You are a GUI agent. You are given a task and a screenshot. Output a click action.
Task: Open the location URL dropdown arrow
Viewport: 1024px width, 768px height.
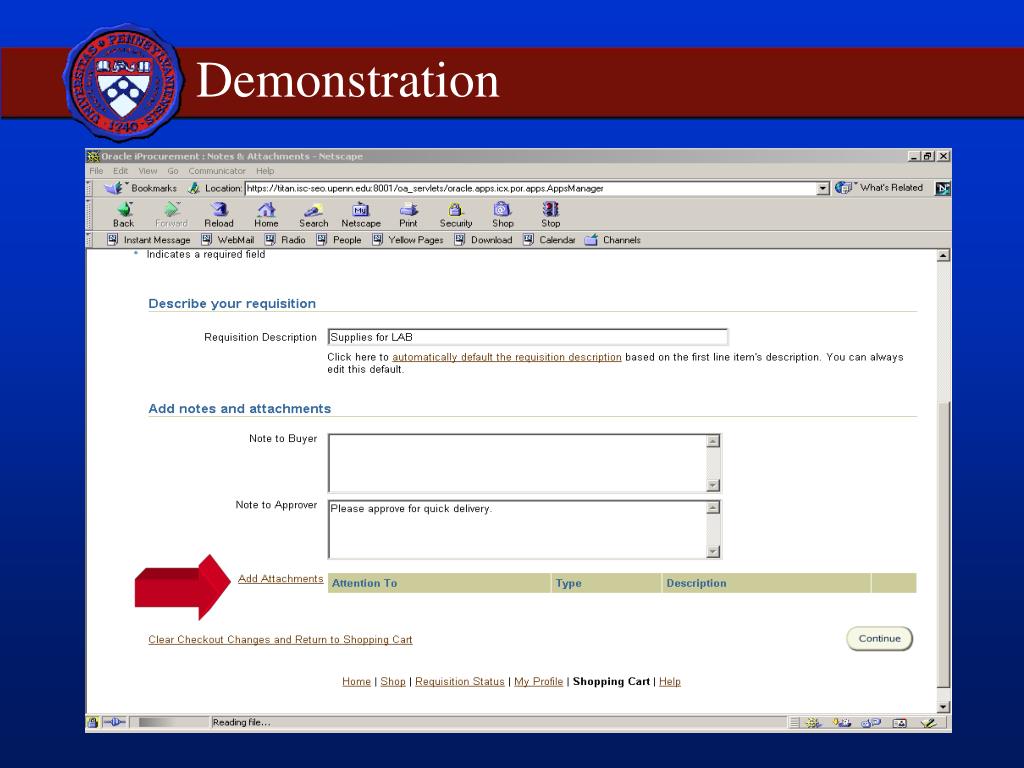coord(823,188)
